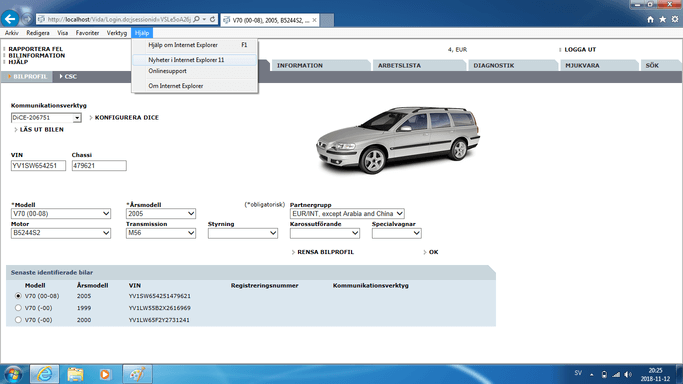Click the taskbar clock showing 20:25
The image size is (683, 384).
pyautogui.click(x=655, y=374)
